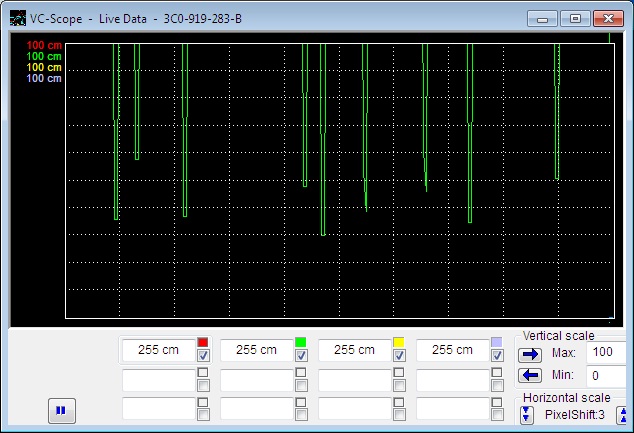Screen dimensions: 634x433
Task: Click the stepper right of PixelShift:3
Action: click(621, 414)
